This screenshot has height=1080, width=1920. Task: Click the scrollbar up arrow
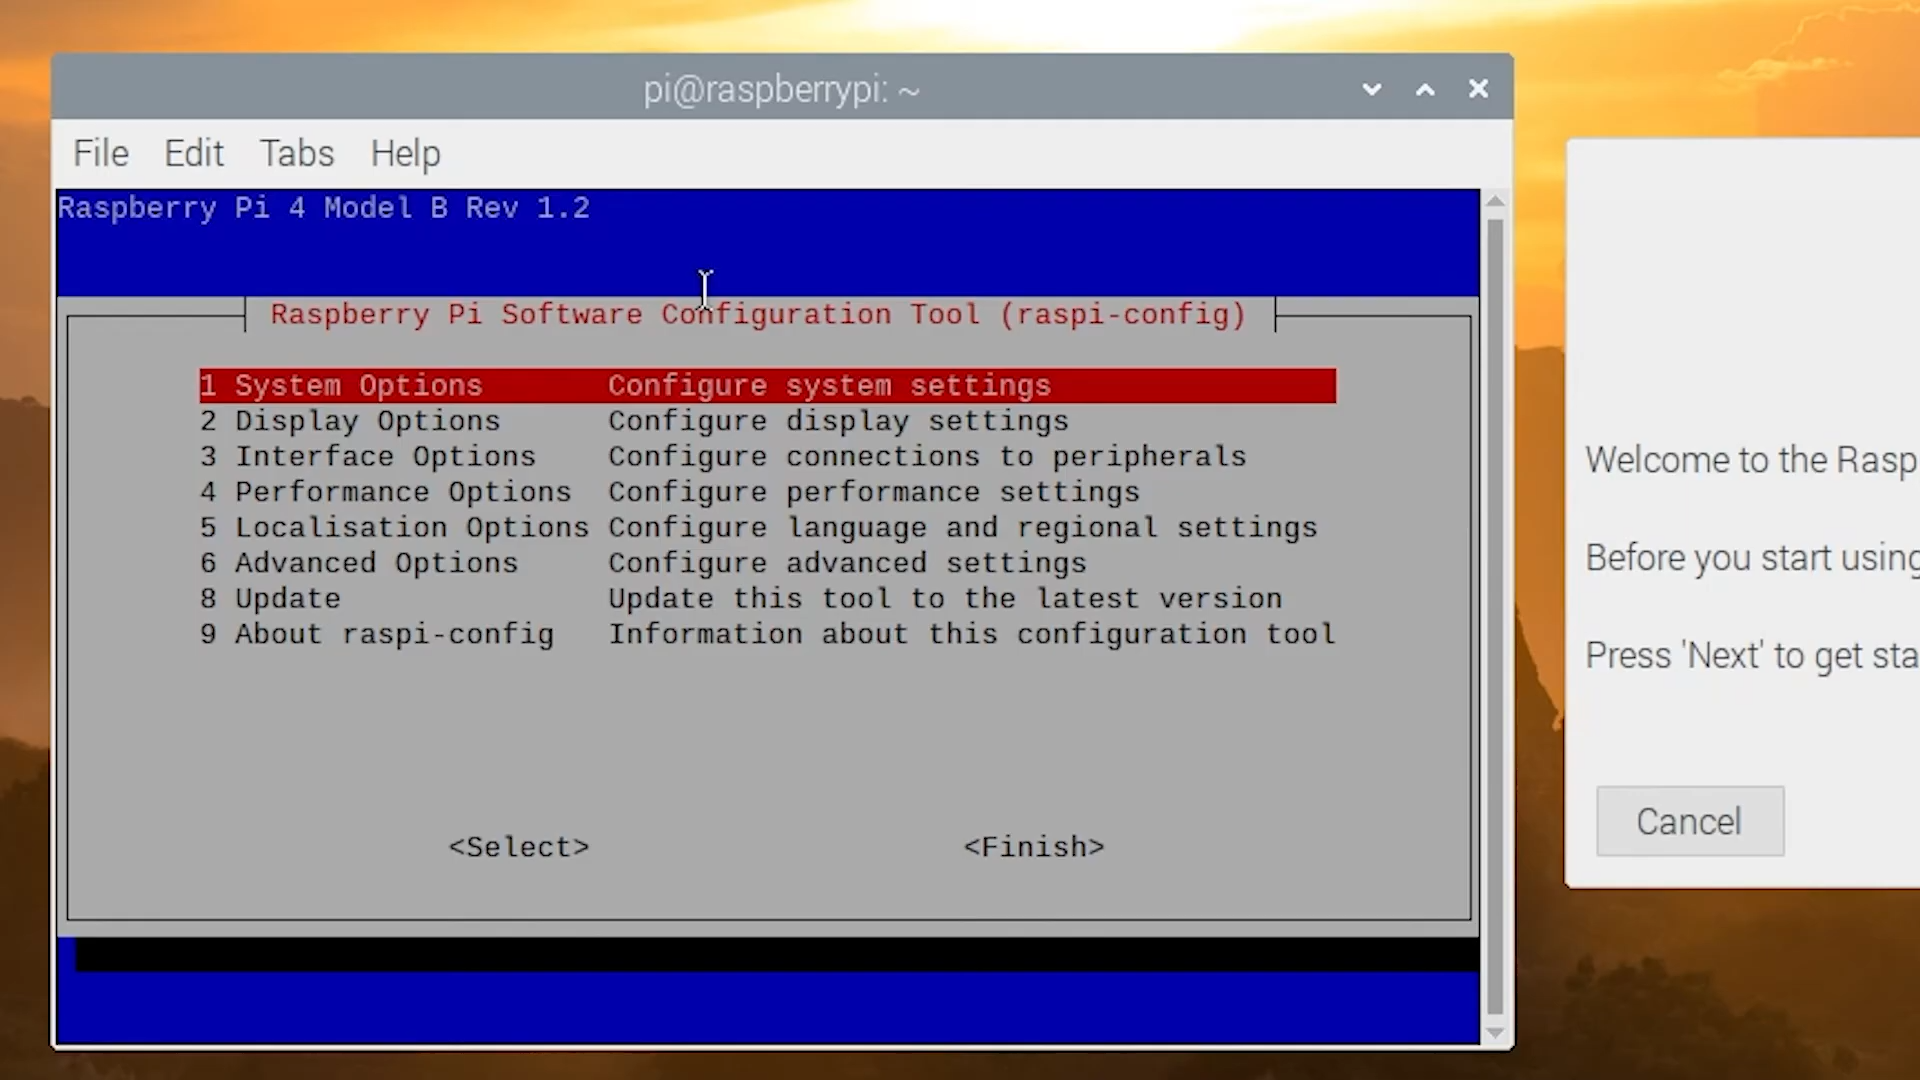[x=1494, y=201]
